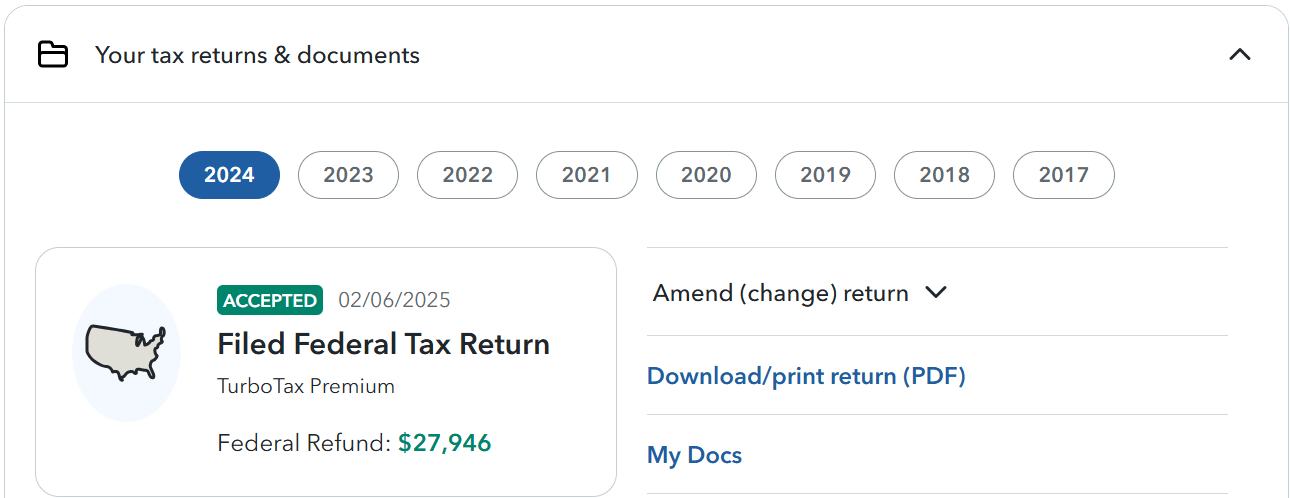Click the green ACCEPTED status badge
The width and height of the screenshot is (1290, 498).
[270, 300]
